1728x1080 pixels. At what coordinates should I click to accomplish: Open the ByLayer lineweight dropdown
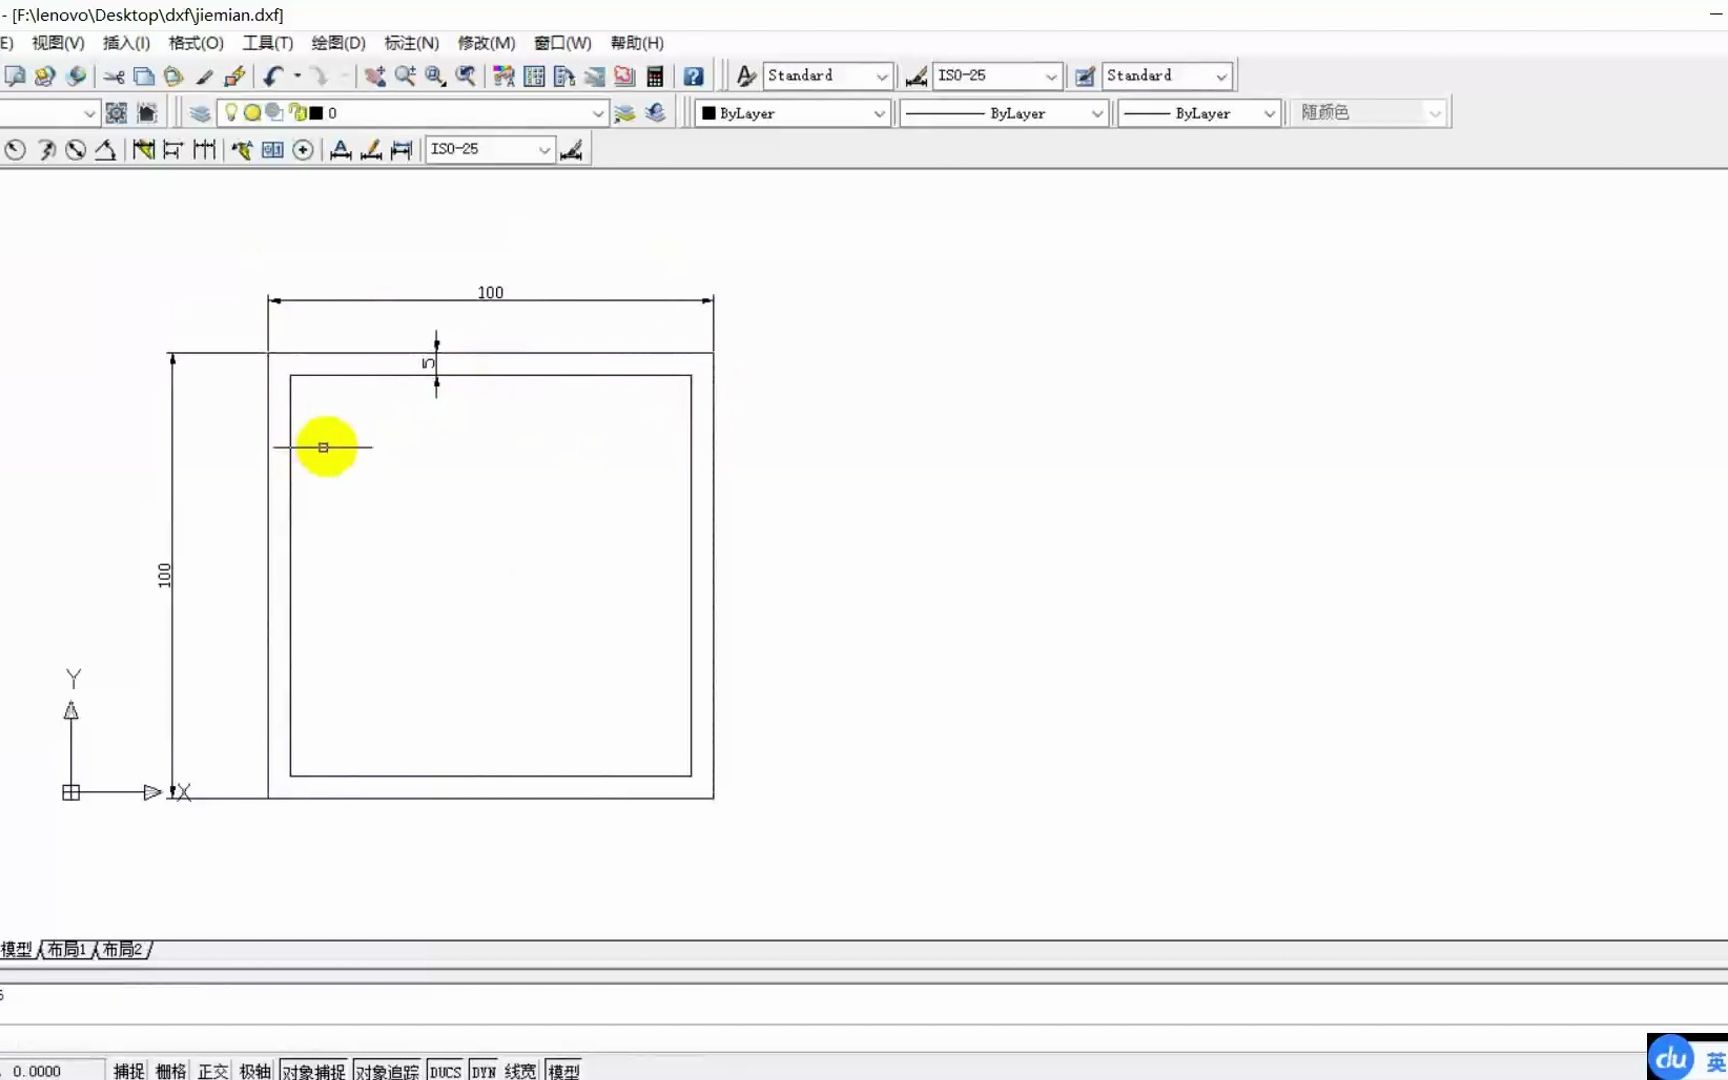[1199, 113]
